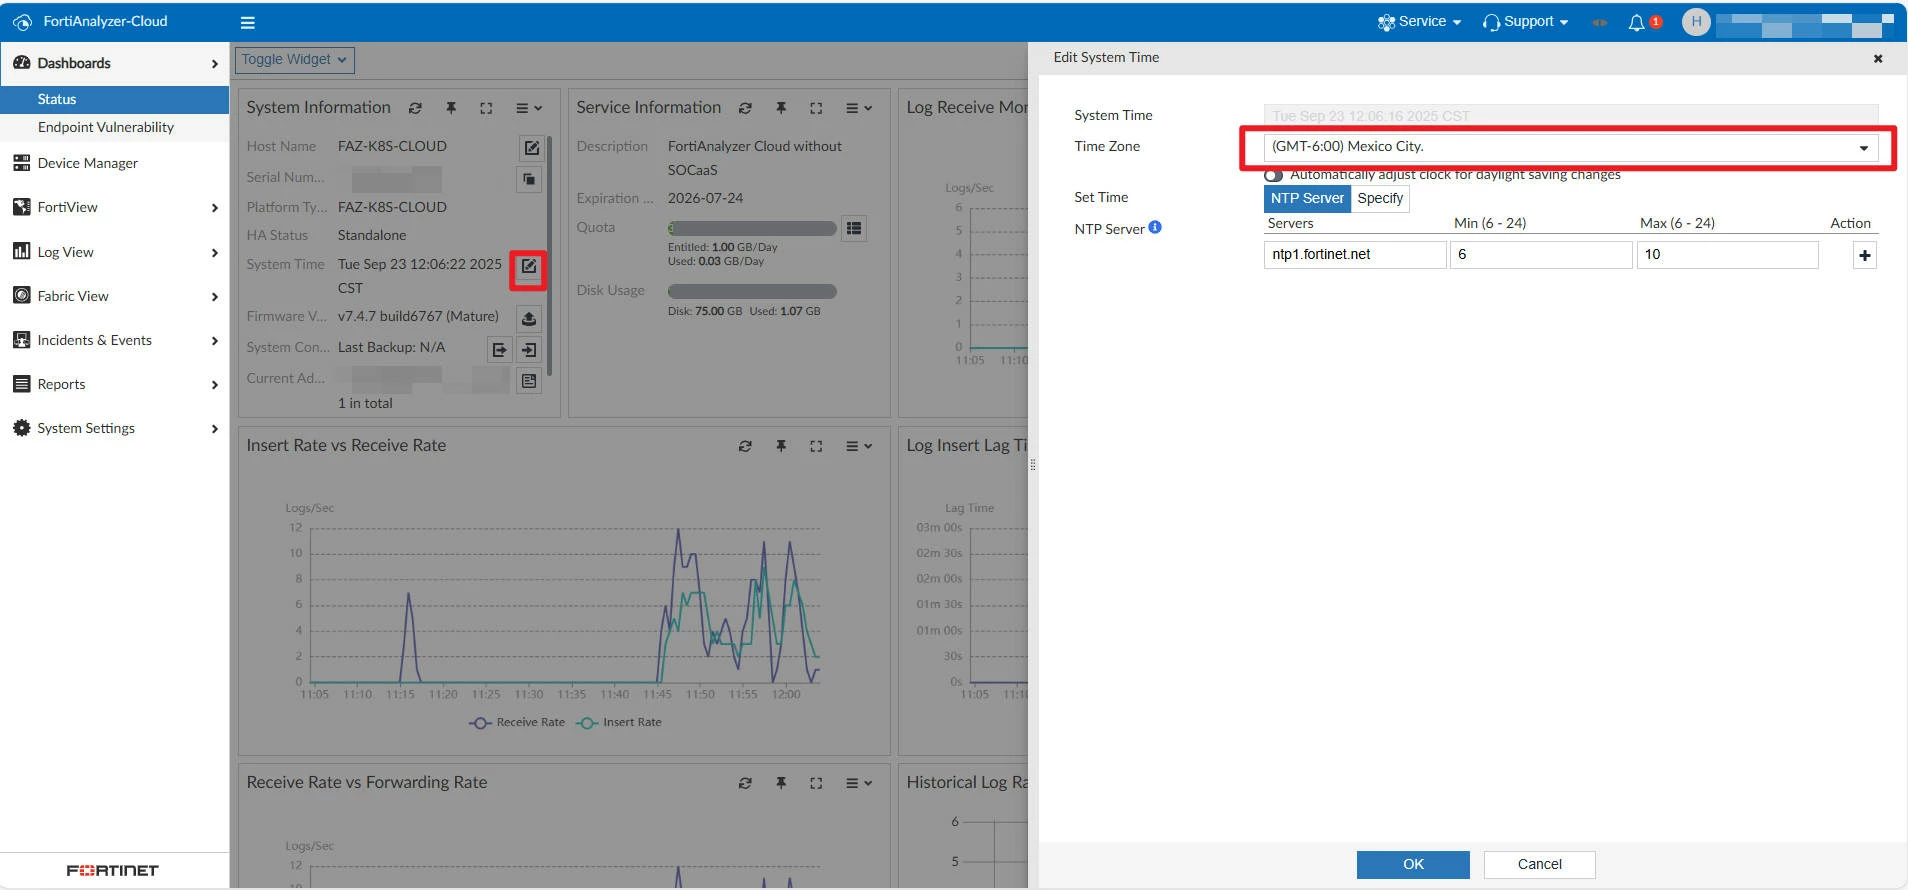1908x890 pixels.
Task: Refresh the Service Information widget
Action: pyautogui.click(x=745, y=108)
